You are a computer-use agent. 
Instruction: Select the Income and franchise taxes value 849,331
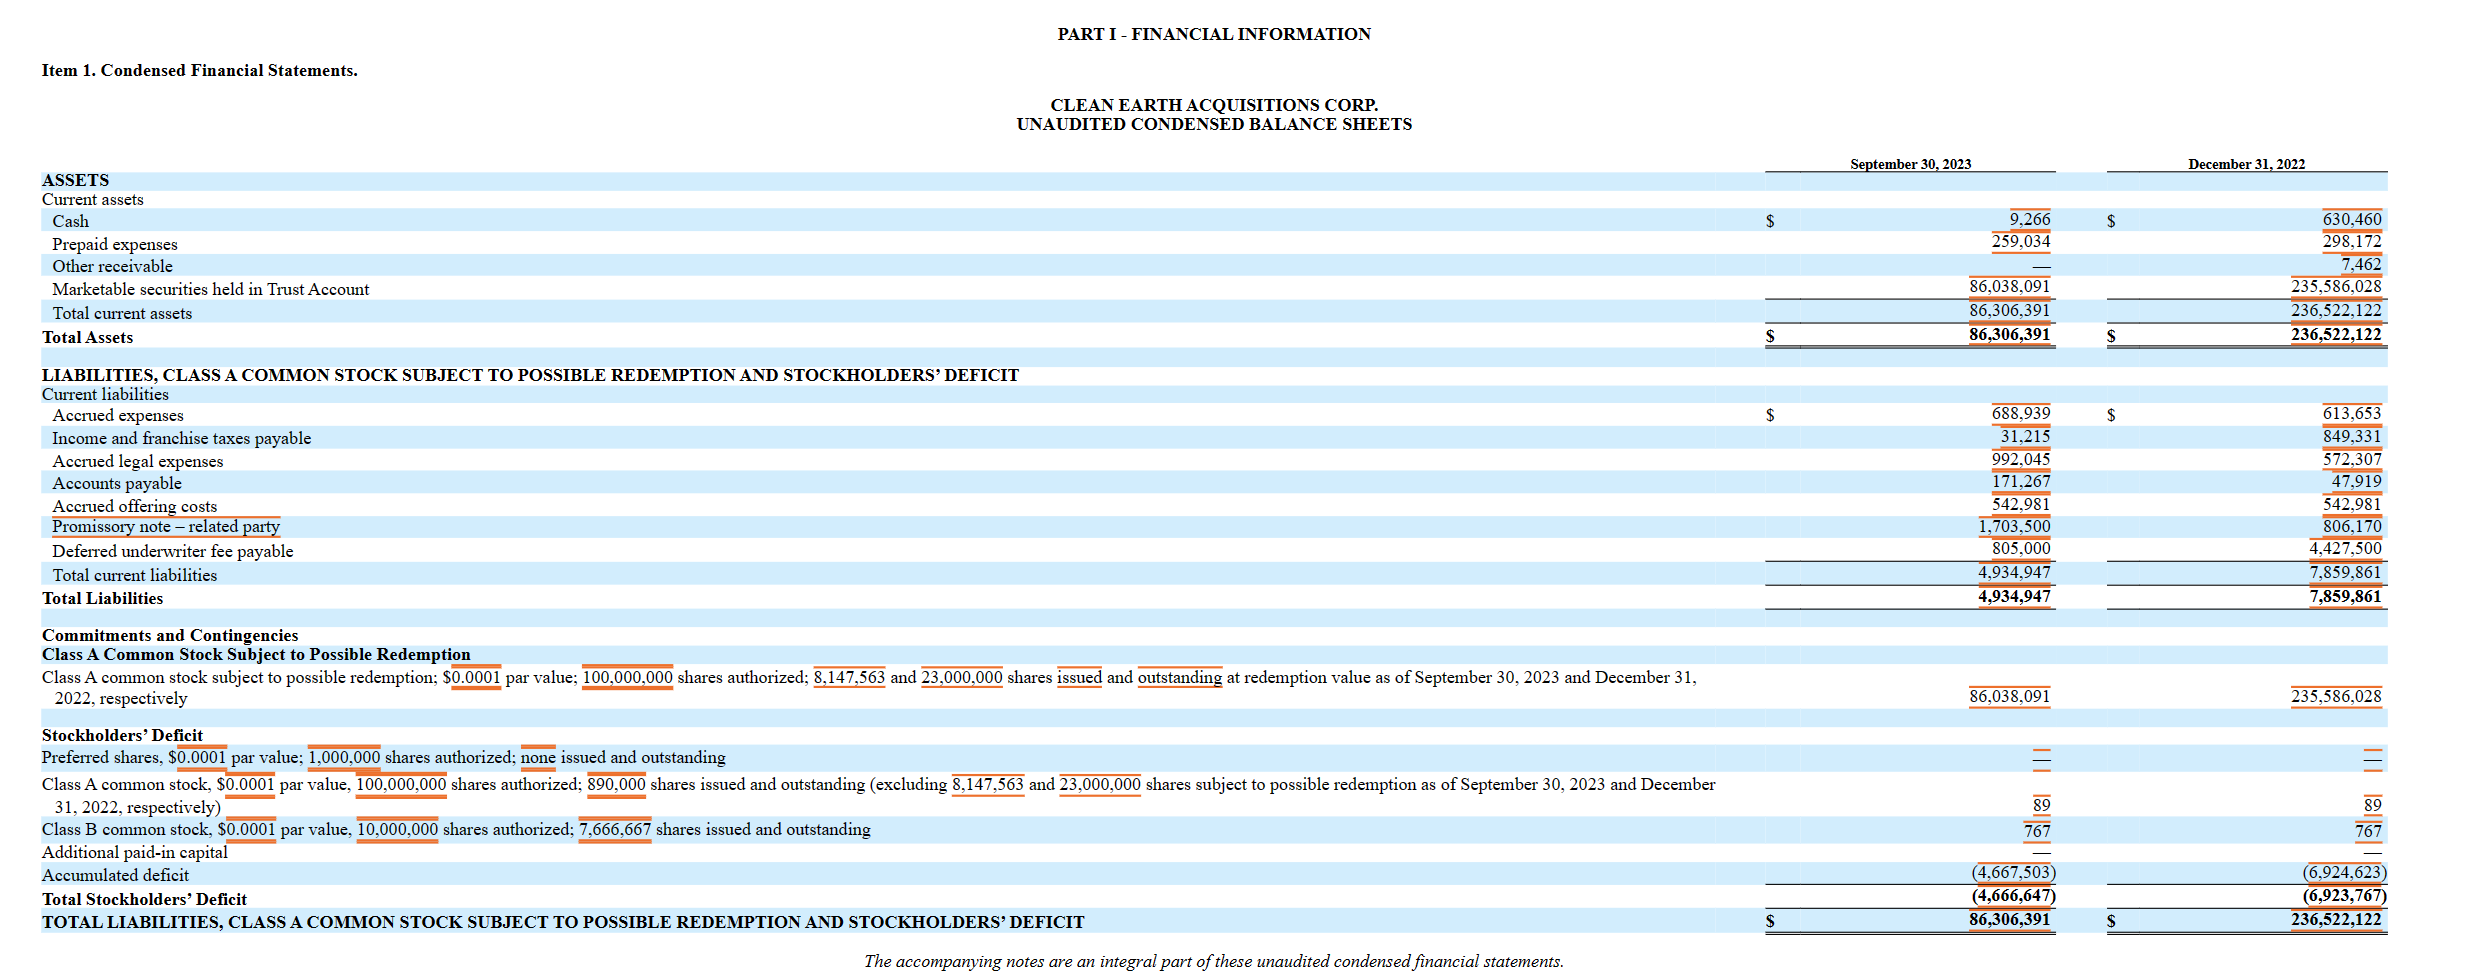click(x=2351, y=436)
